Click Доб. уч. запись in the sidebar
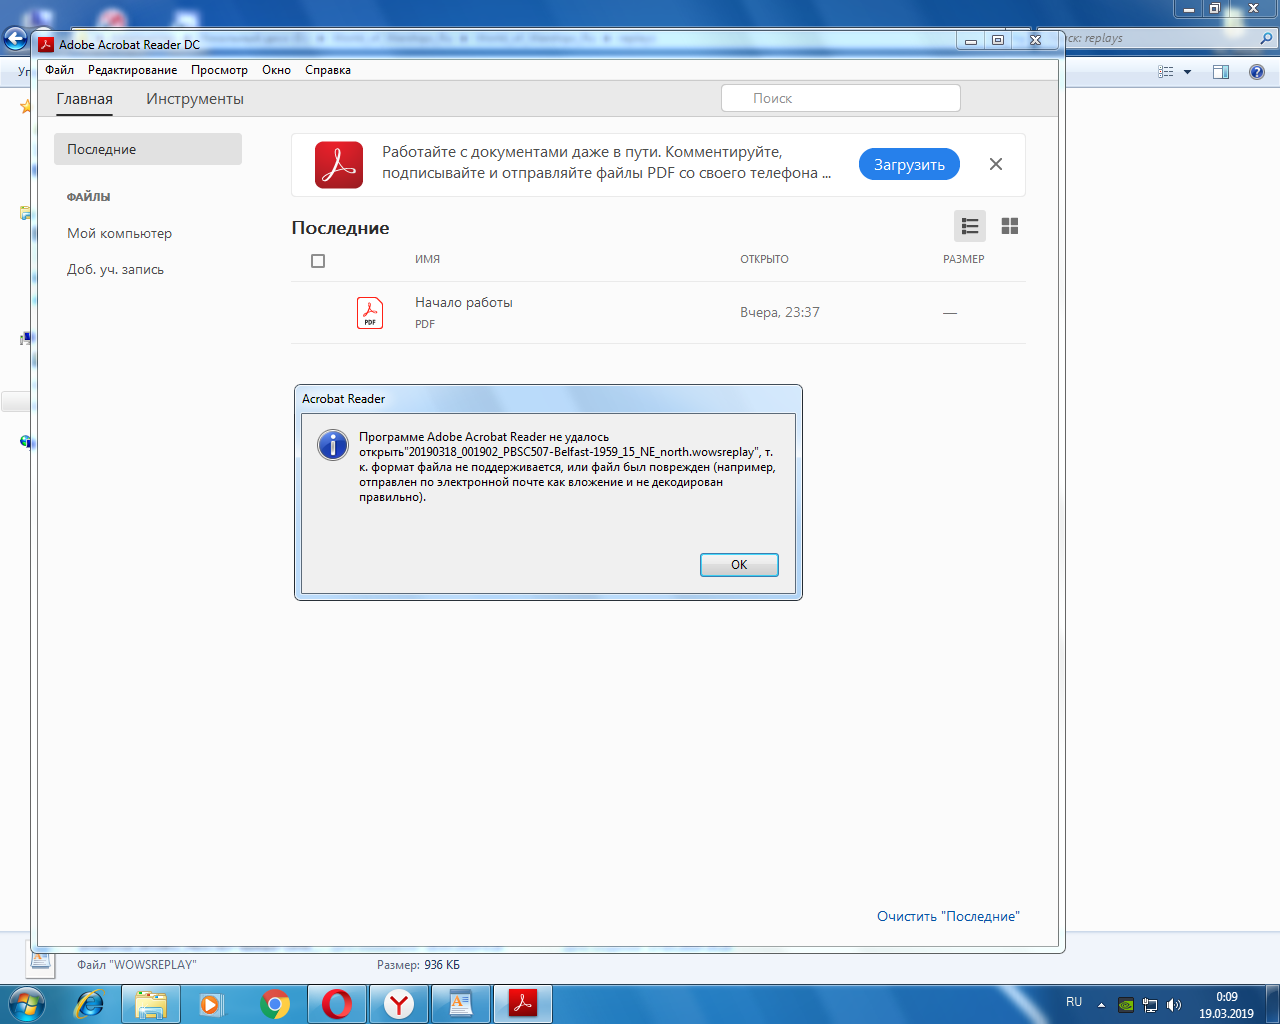 click(x=115, y=269)
